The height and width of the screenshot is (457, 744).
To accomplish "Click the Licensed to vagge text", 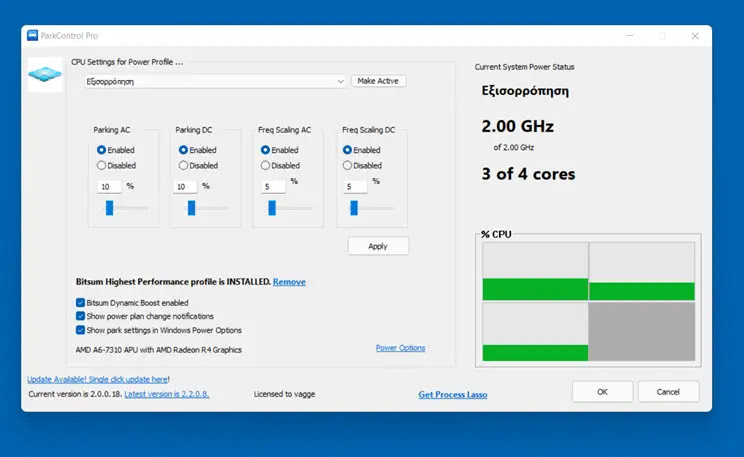I will 284,394.
